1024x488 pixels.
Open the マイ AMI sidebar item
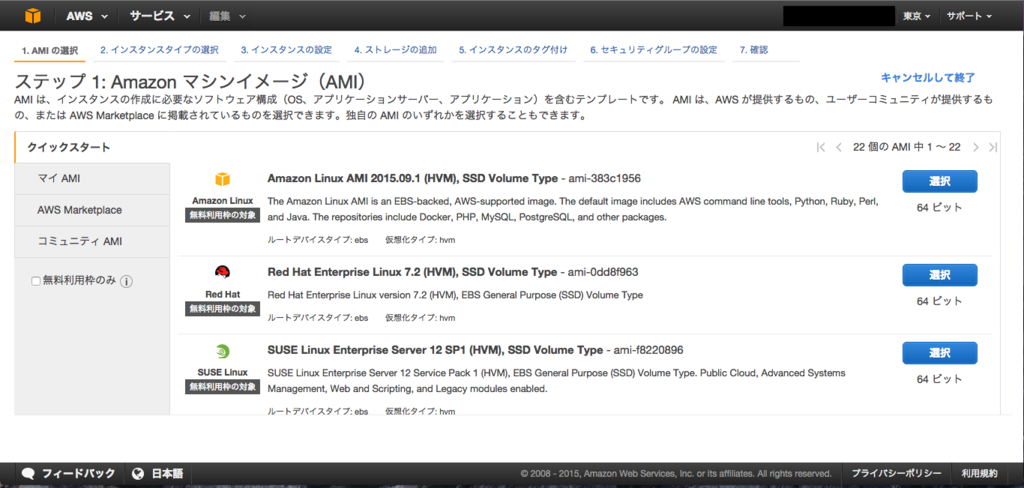(92, 179)
